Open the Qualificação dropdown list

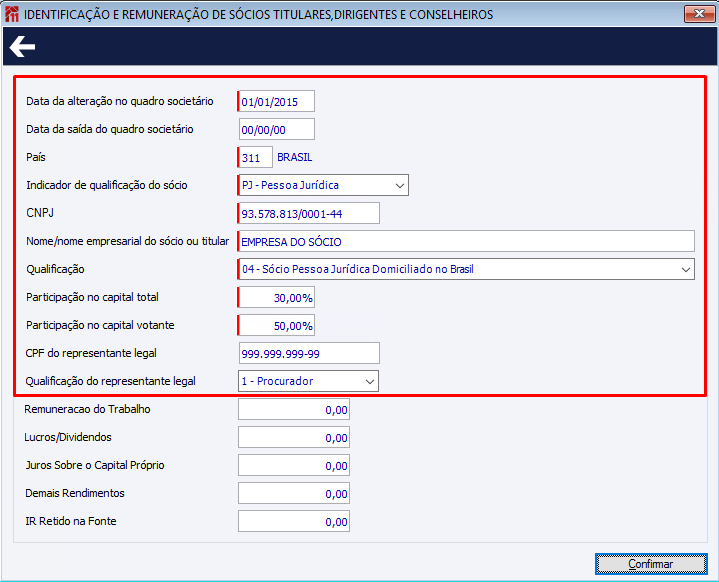coord(685,269)
